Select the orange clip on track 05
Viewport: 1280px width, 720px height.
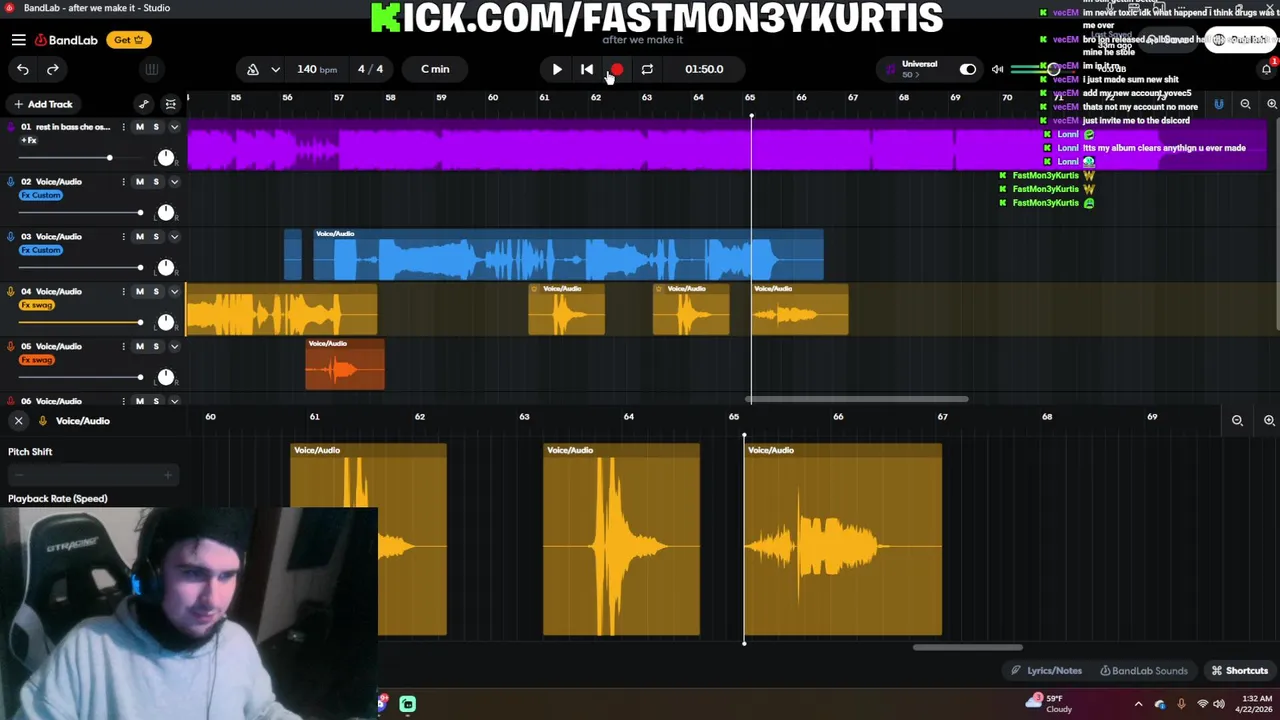[345, 364]
